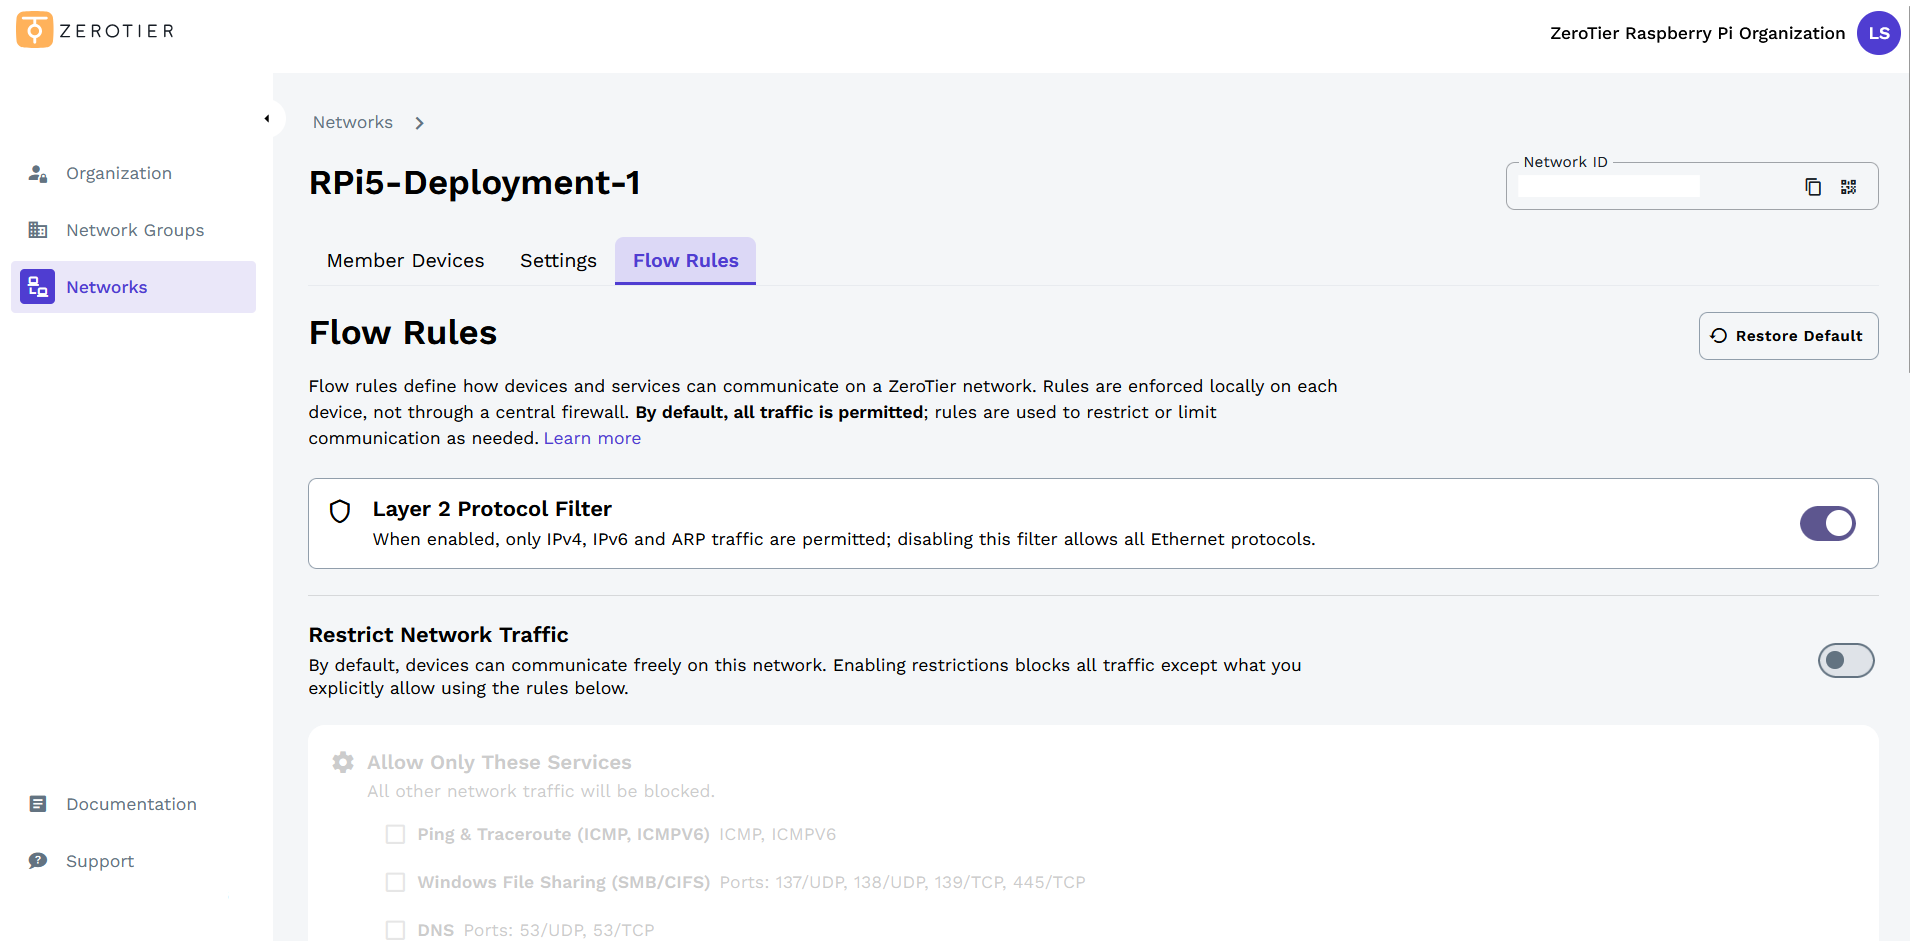Expand the Networks breadcrumb chevron

[419, 122]
